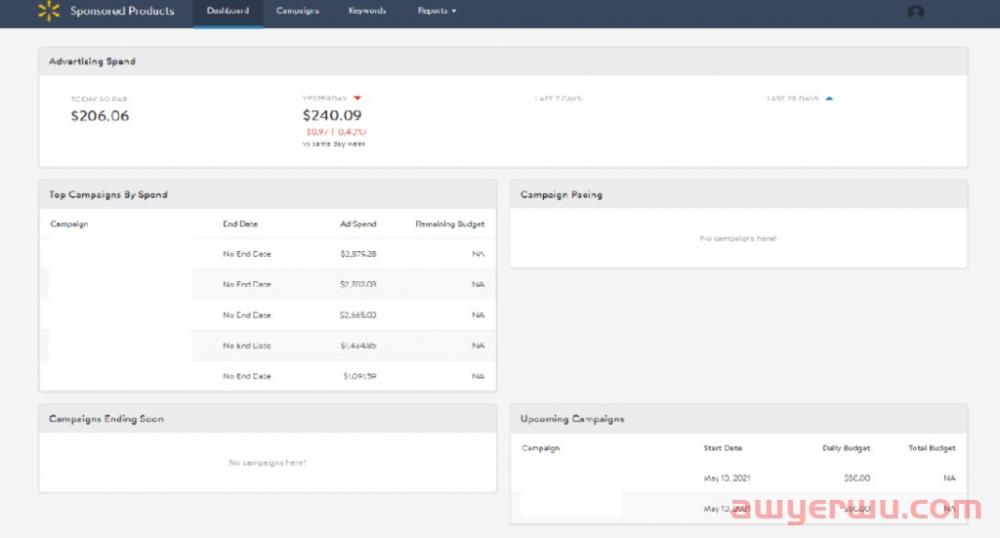Click the Start Date column header
This screenshot has height=538, width=1000.
point(723,448)
